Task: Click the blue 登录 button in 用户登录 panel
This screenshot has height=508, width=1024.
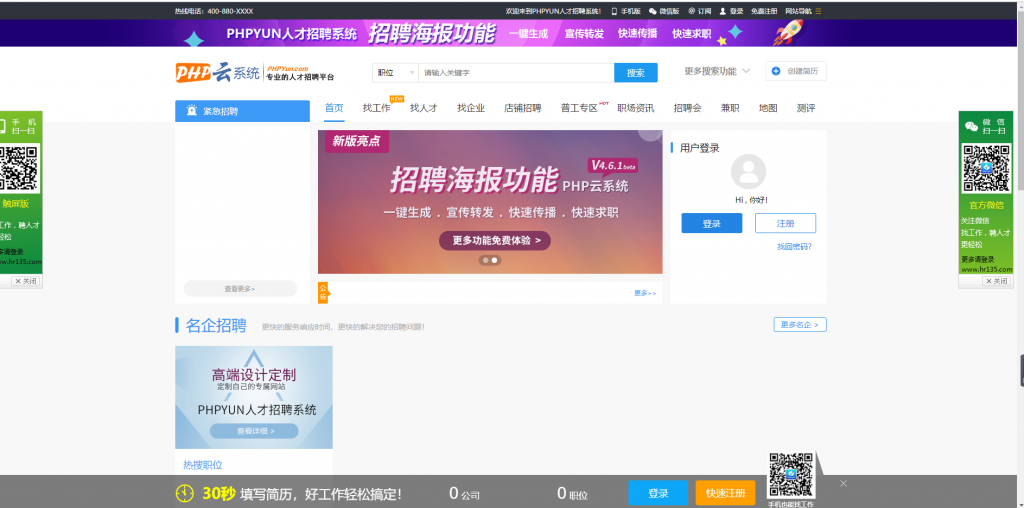Action: [712, 223]
